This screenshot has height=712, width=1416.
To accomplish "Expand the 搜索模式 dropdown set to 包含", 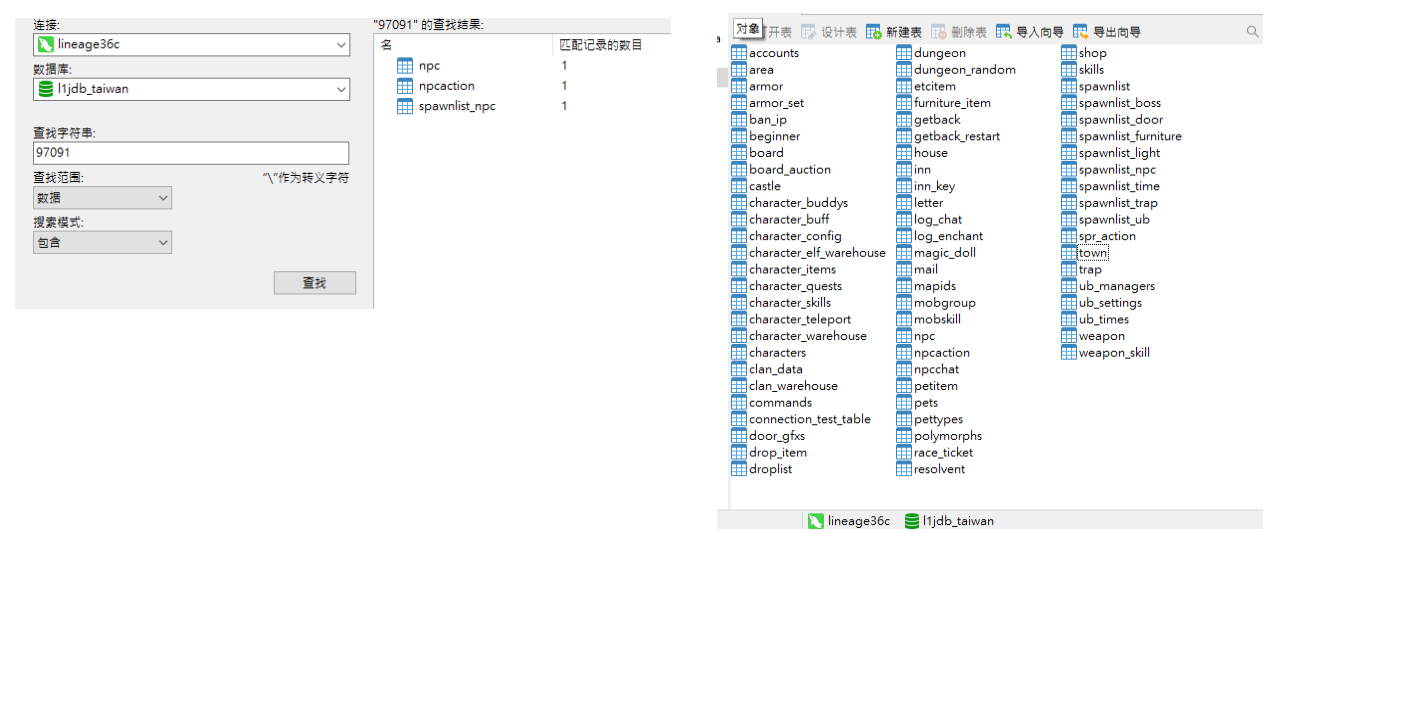I will [102, 242].
